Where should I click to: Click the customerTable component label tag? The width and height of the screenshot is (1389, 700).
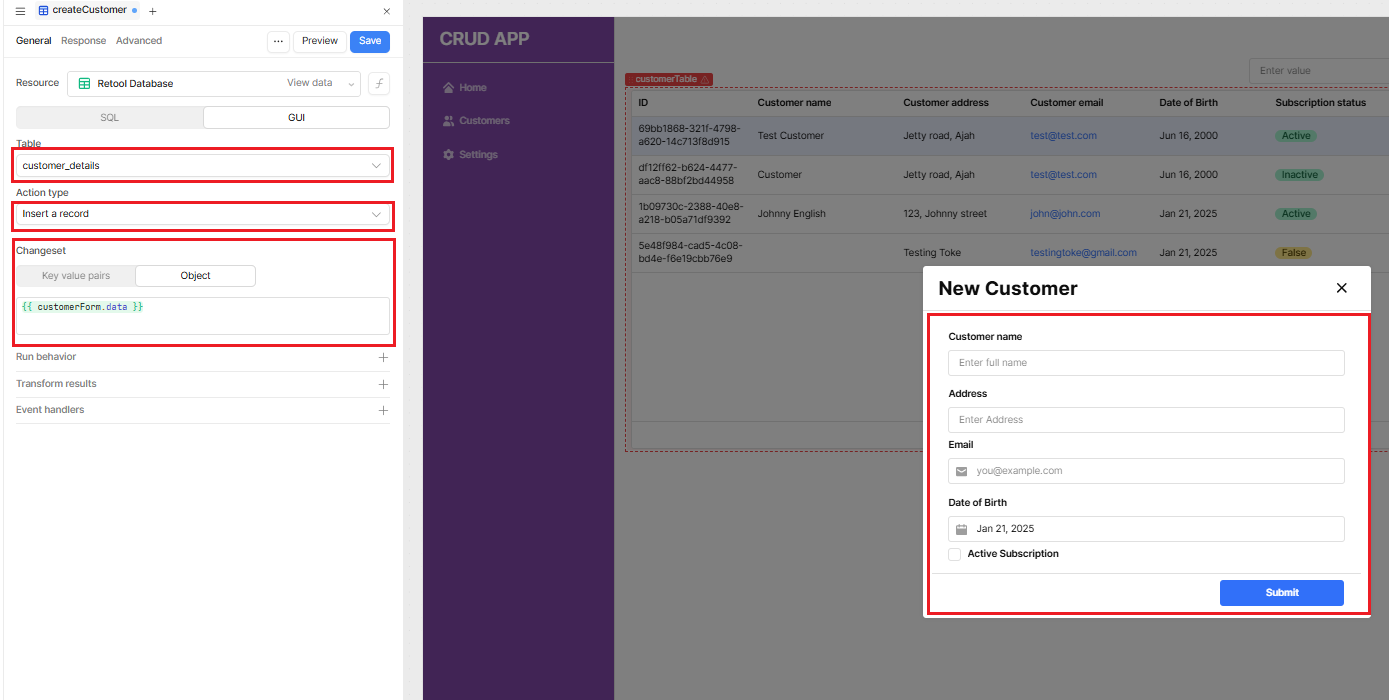click(669, 79)
